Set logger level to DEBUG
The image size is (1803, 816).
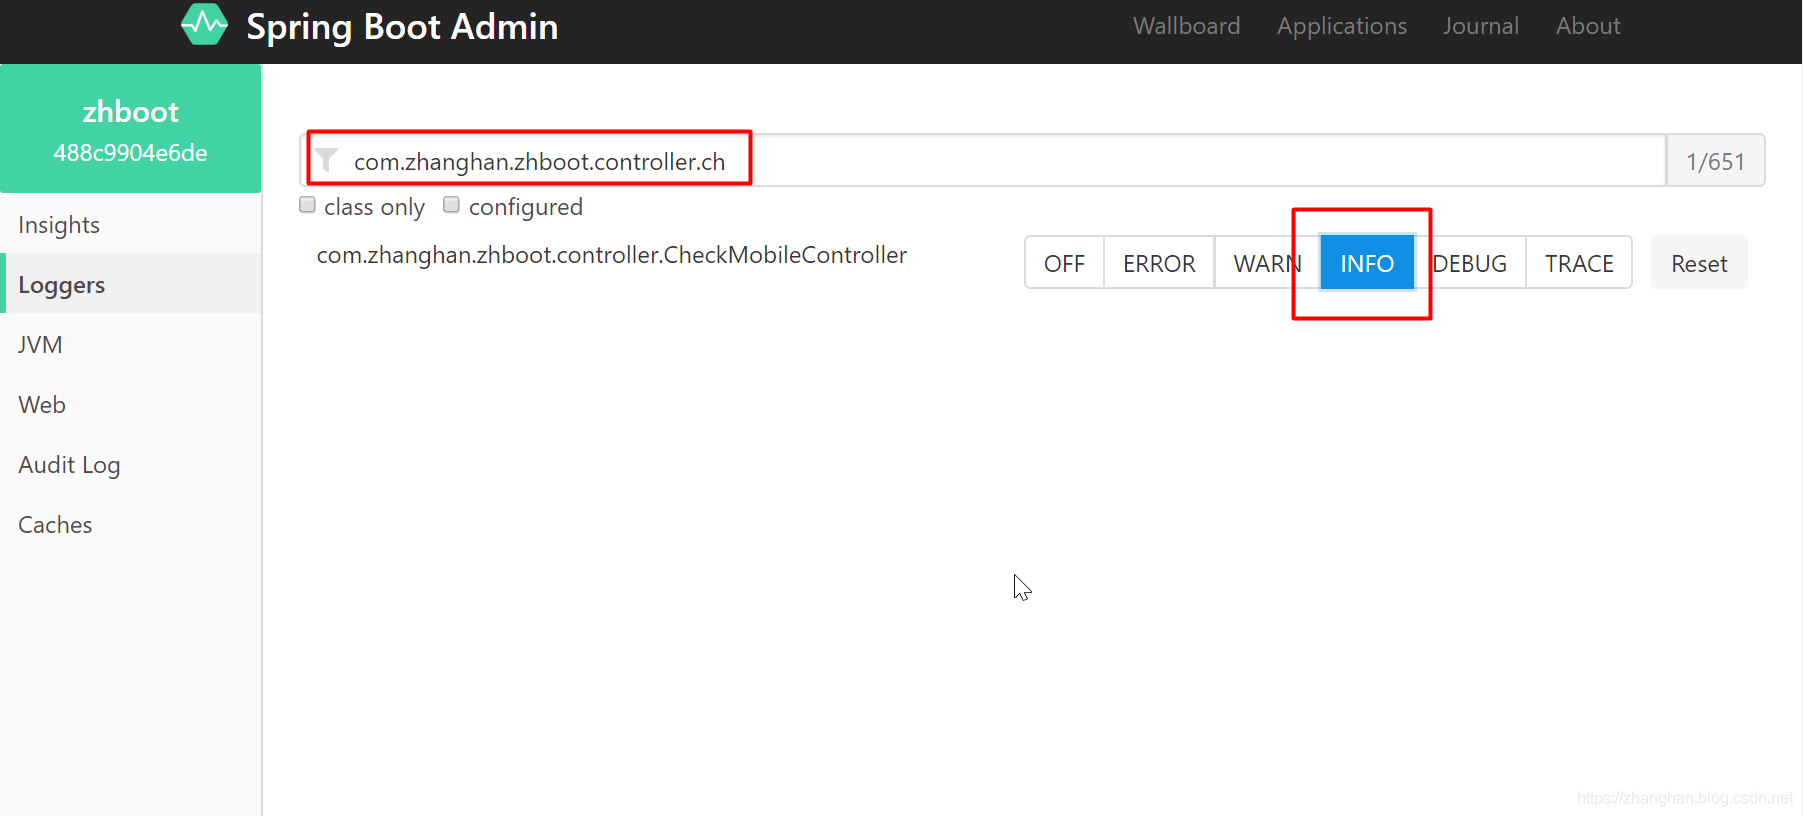1470,263
